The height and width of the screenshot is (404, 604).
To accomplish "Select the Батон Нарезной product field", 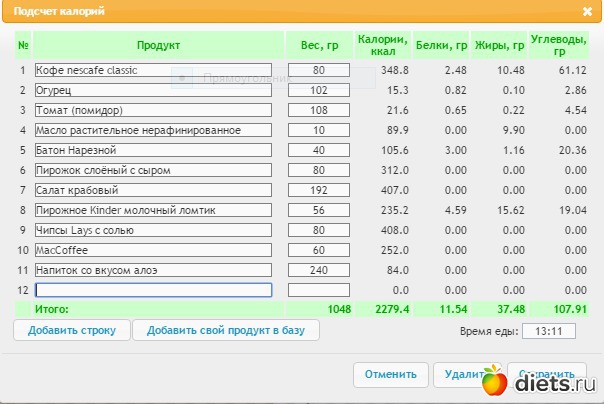I will (x=153, y=150).
